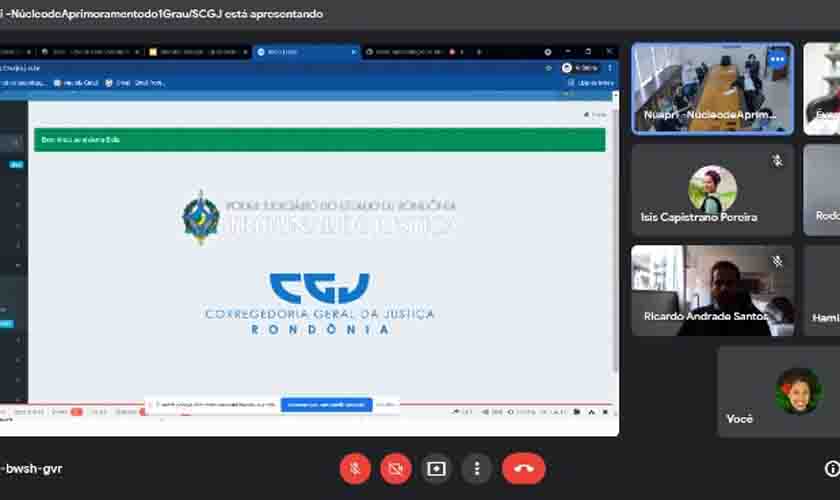The height and width of the screenshot is (500, 840).
Task: Click Isis Capistrano Pereira's avatar picture
Action: [712, 187]
